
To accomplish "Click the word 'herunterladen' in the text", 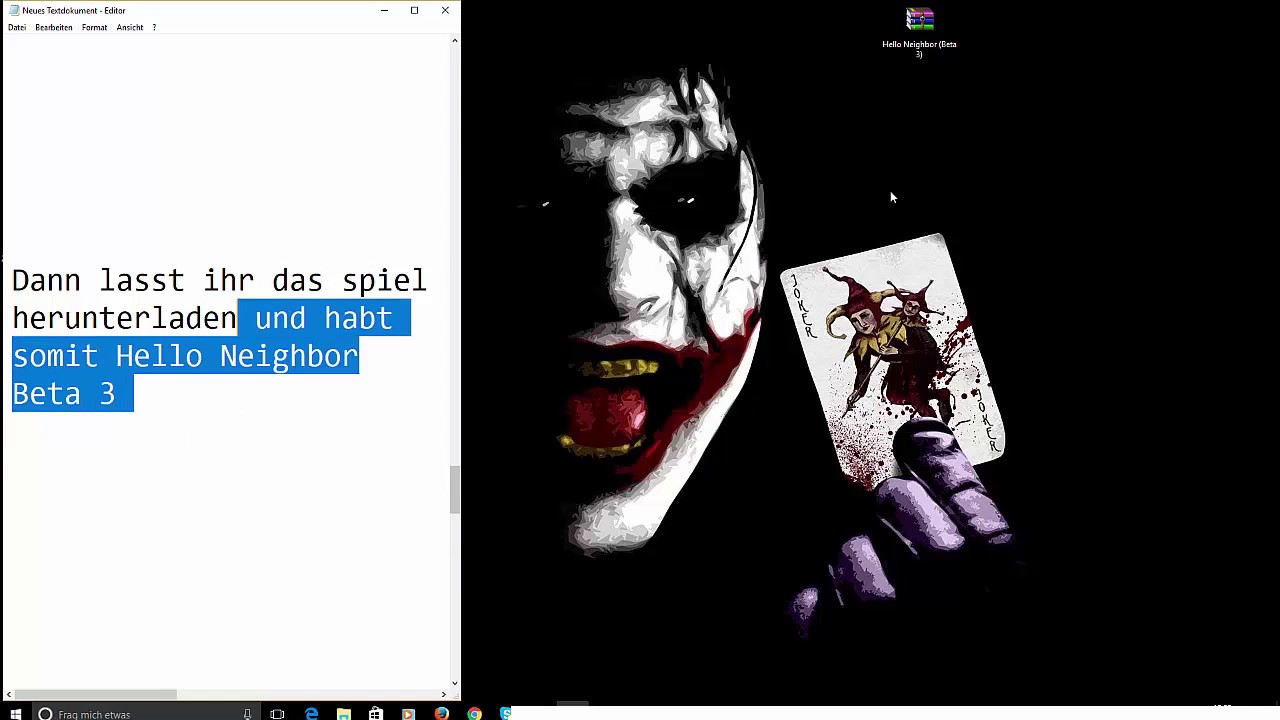I will 124,318.
